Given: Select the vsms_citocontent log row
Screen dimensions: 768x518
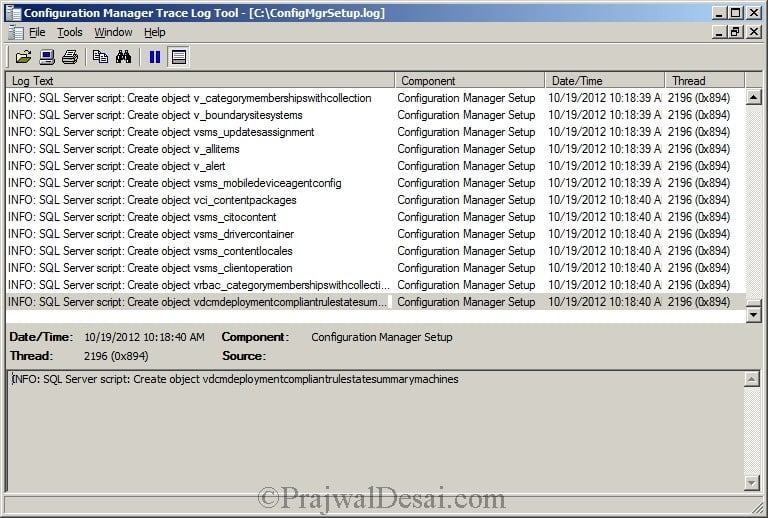Looking at the screenshot, I should (376, 217).
